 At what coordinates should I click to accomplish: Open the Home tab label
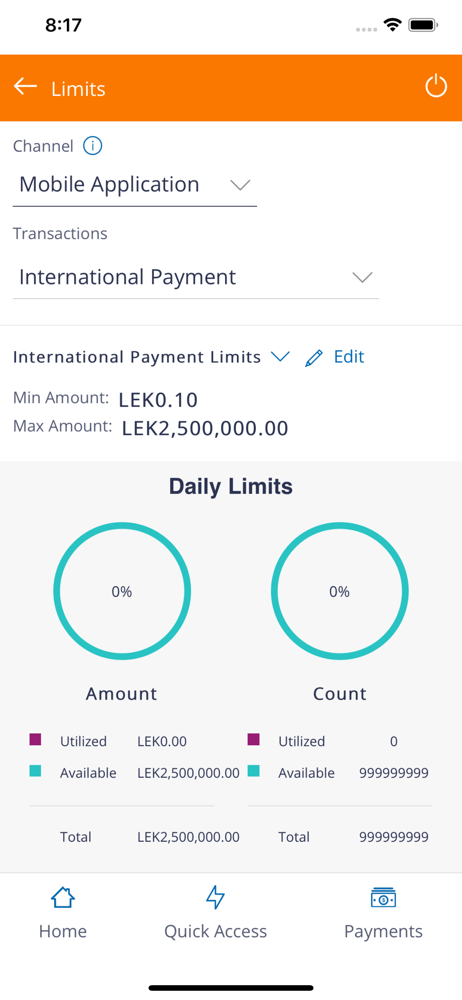63,931
